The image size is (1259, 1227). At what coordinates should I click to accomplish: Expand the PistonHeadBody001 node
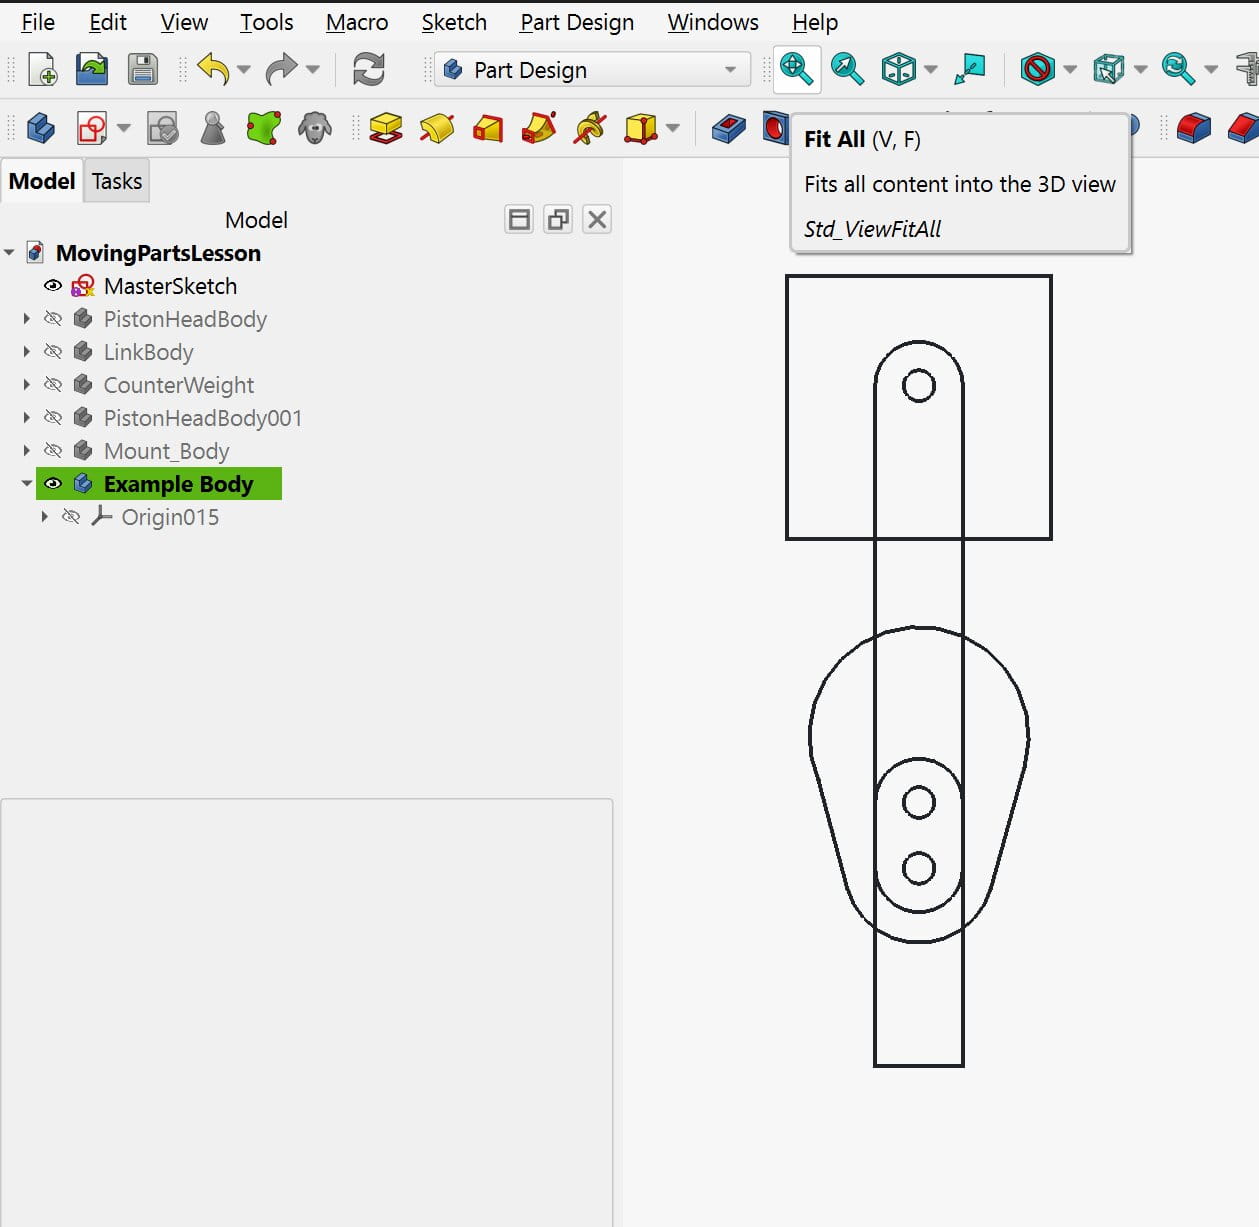click(27, 418)
